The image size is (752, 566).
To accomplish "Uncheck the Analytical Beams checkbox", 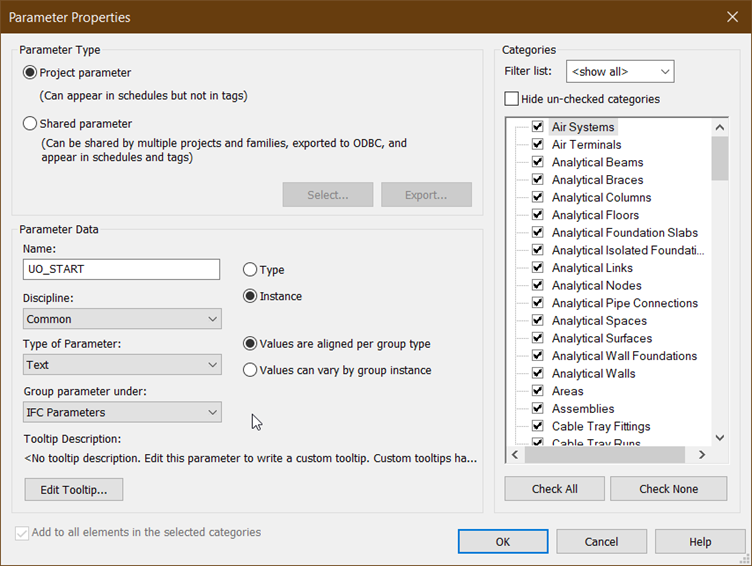I will click(x=538, y=163).
